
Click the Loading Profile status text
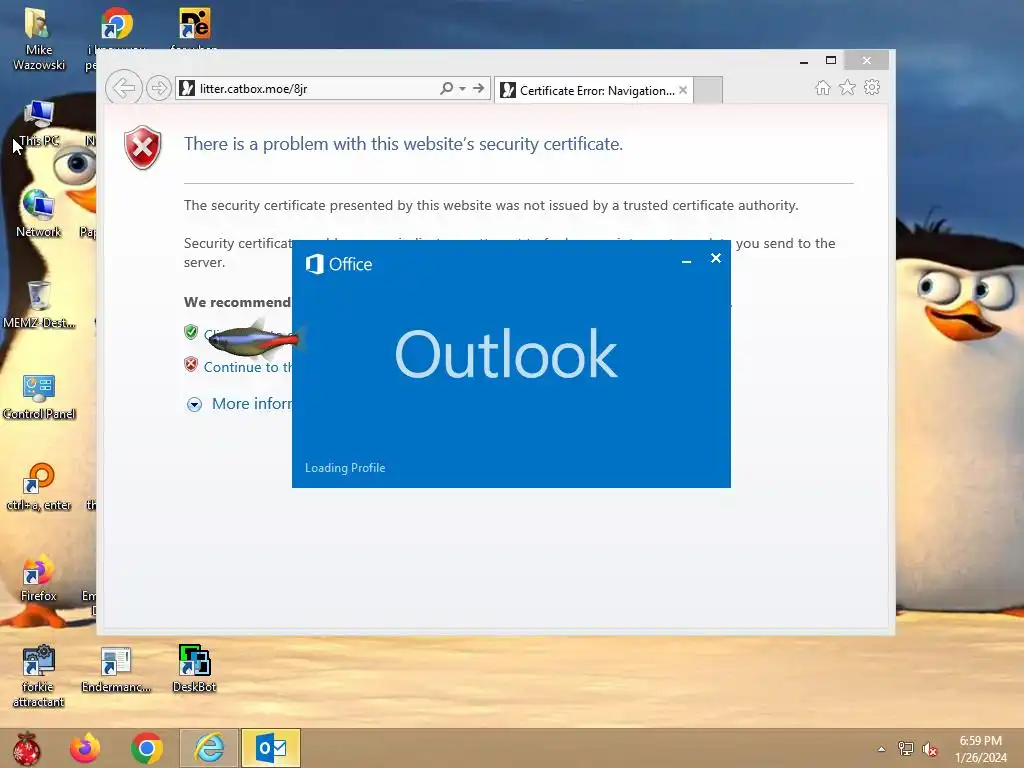coord(345,468)
